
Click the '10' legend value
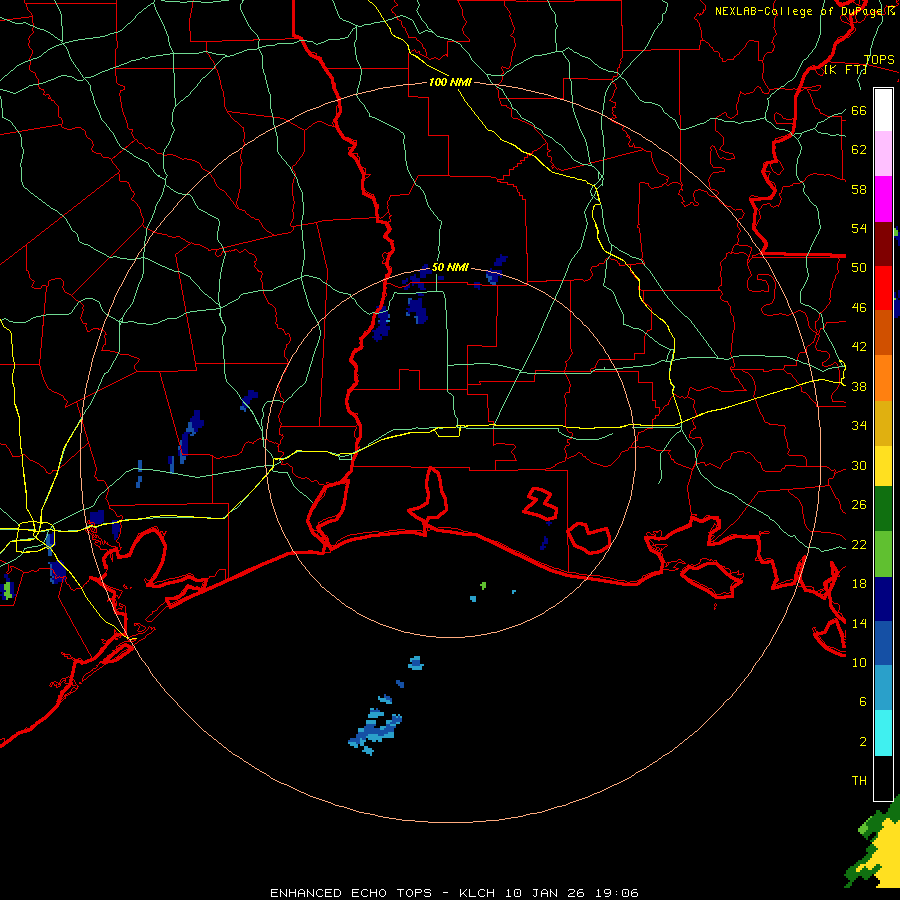pyautogui.click(x=859, y=662)
